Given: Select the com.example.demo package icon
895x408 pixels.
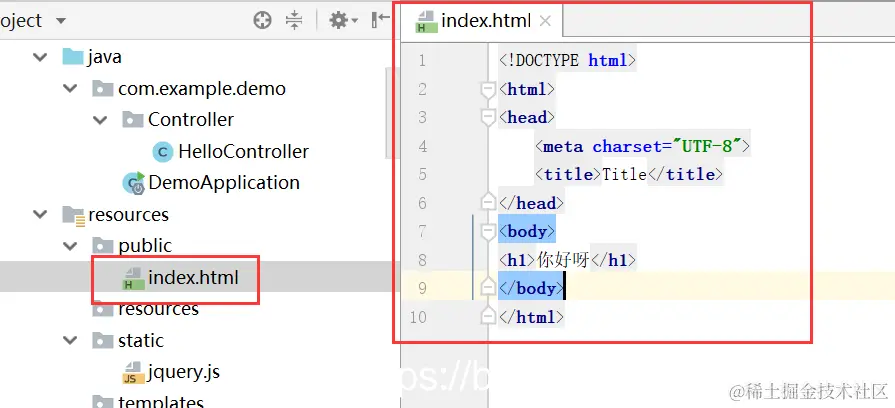Looking at the screenshot, I should pyautogui.click(x=103, y=88).
